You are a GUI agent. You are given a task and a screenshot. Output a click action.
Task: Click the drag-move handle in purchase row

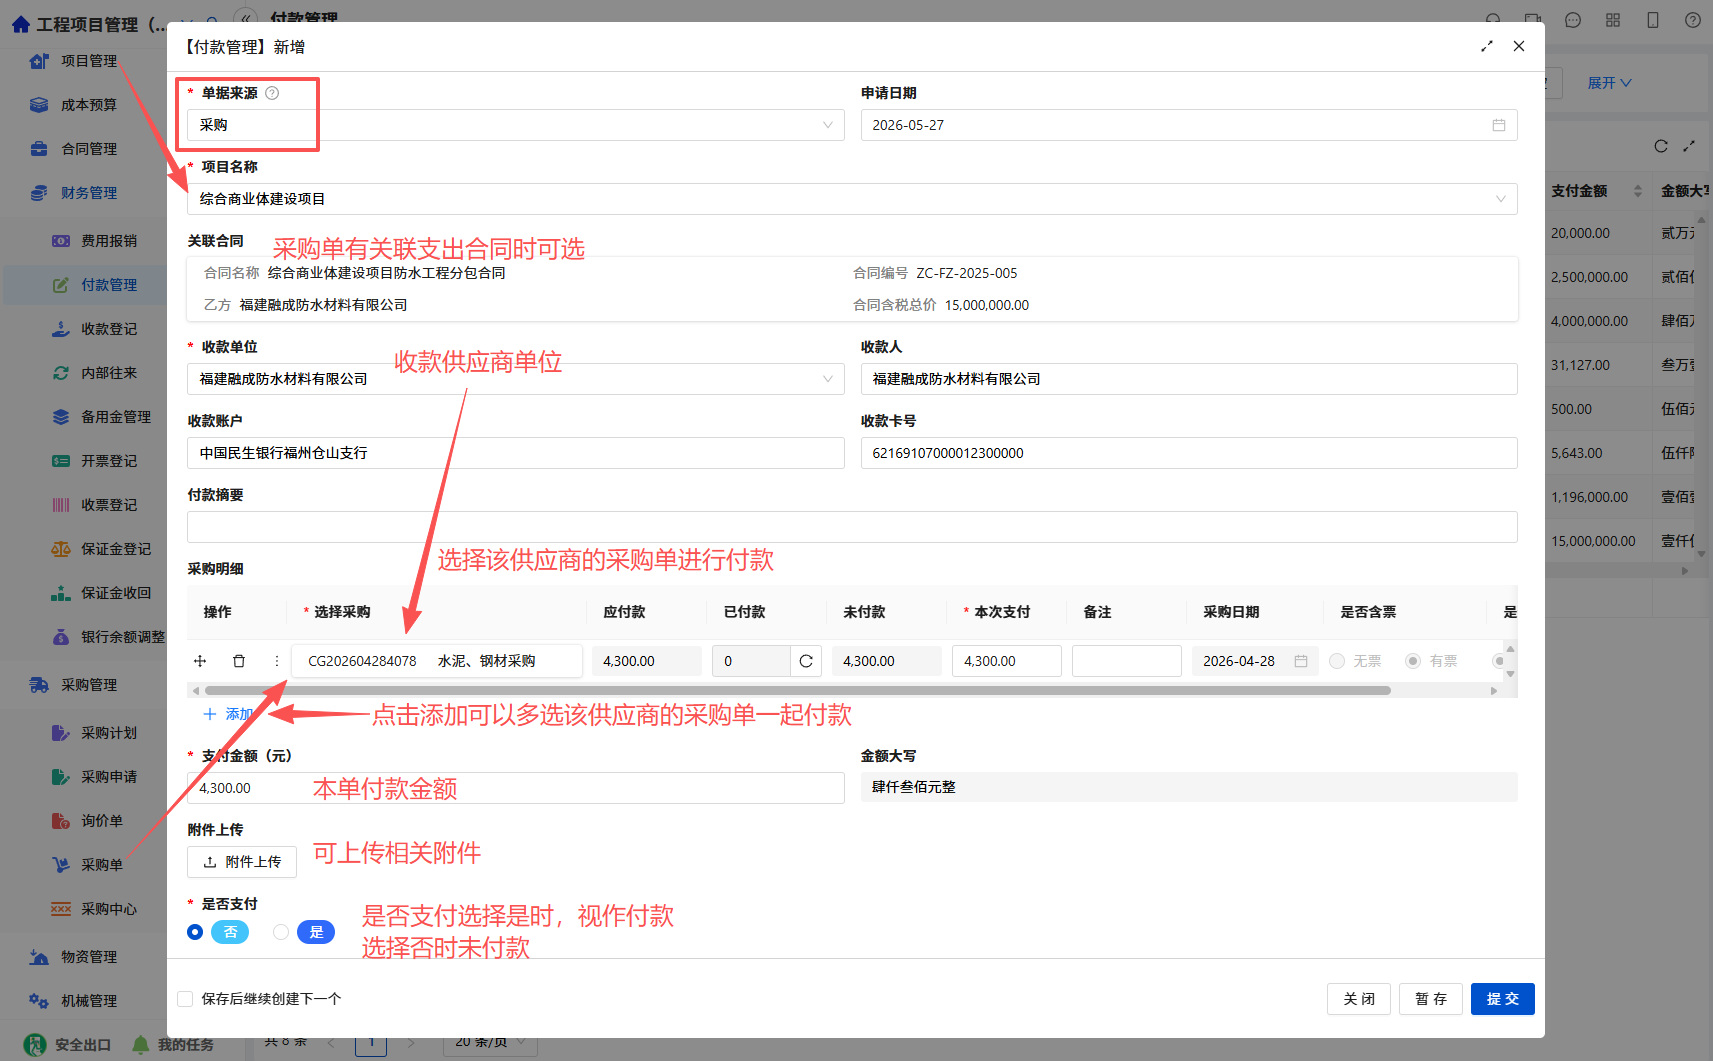[x=200, y=661]
